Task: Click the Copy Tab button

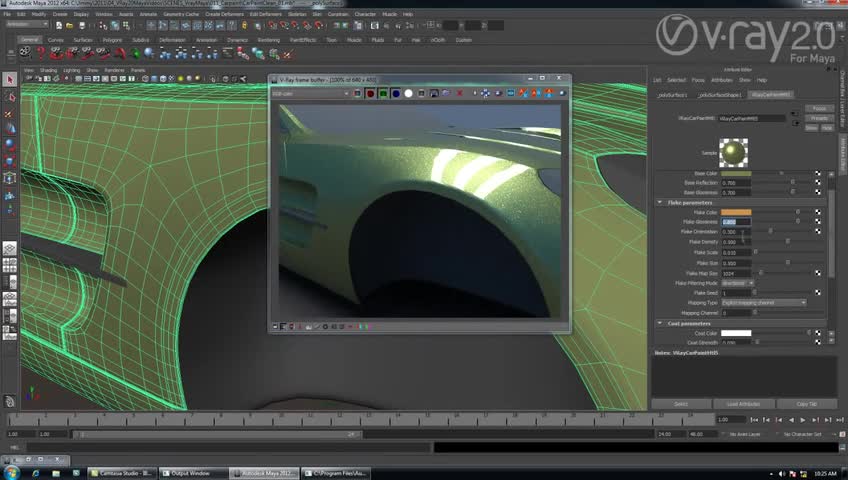Action: click(x=806, y=404)
